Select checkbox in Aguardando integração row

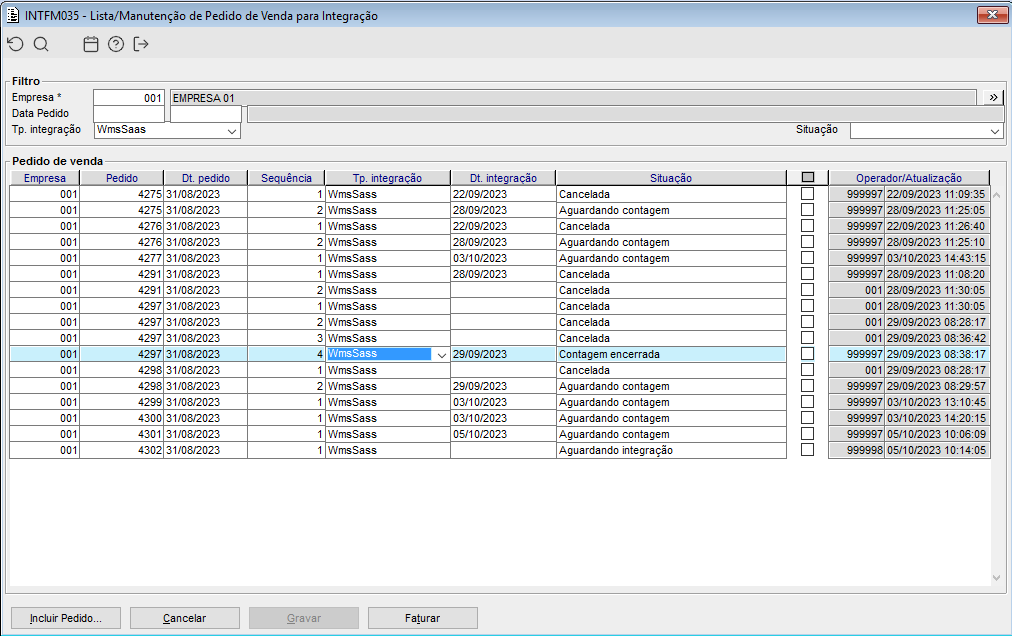[x=807, y=450]
